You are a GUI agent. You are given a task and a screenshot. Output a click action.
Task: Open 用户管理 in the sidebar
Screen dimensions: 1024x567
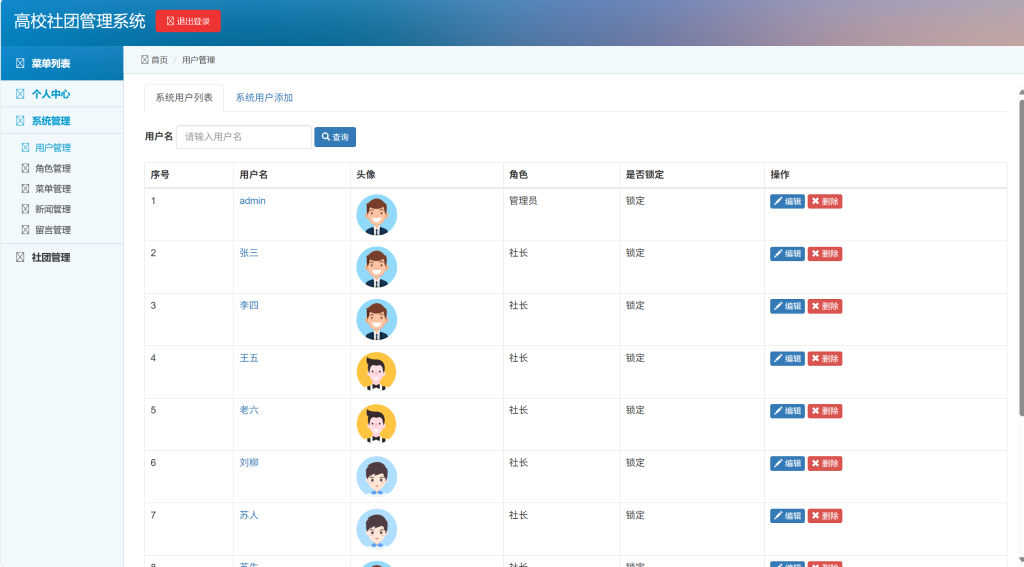point(53,148)
